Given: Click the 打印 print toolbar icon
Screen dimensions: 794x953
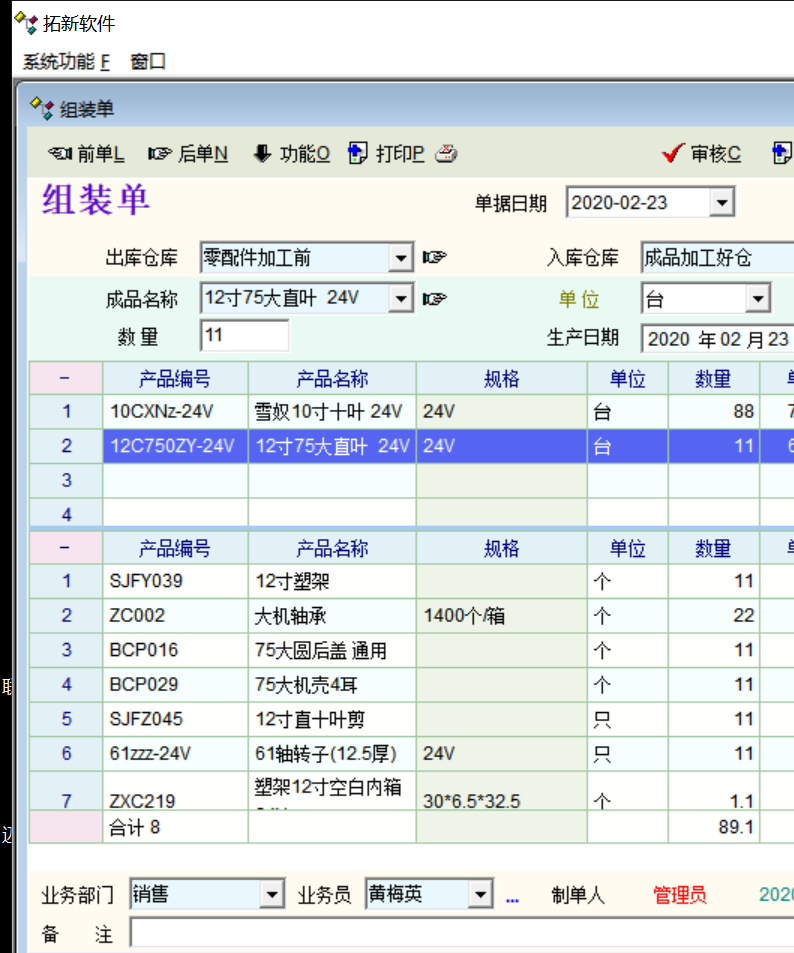Looking at the screenshot, I should click(x=358, y=154).
